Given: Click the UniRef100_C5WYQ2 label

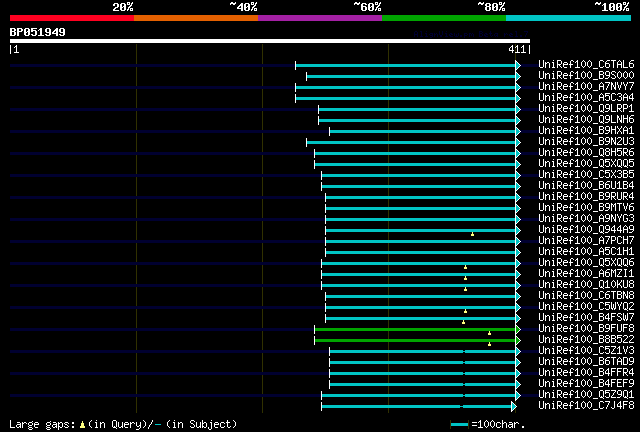Looking at the screenshot, I should click(x=586, y=307).
